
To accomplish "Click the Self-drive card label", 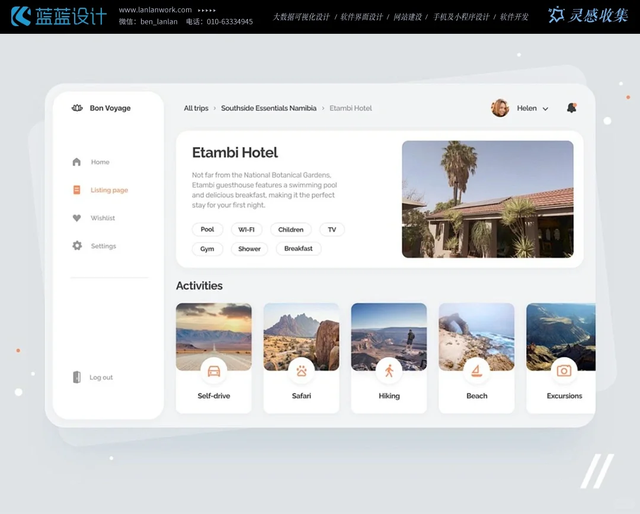I will tap(214, 396).
